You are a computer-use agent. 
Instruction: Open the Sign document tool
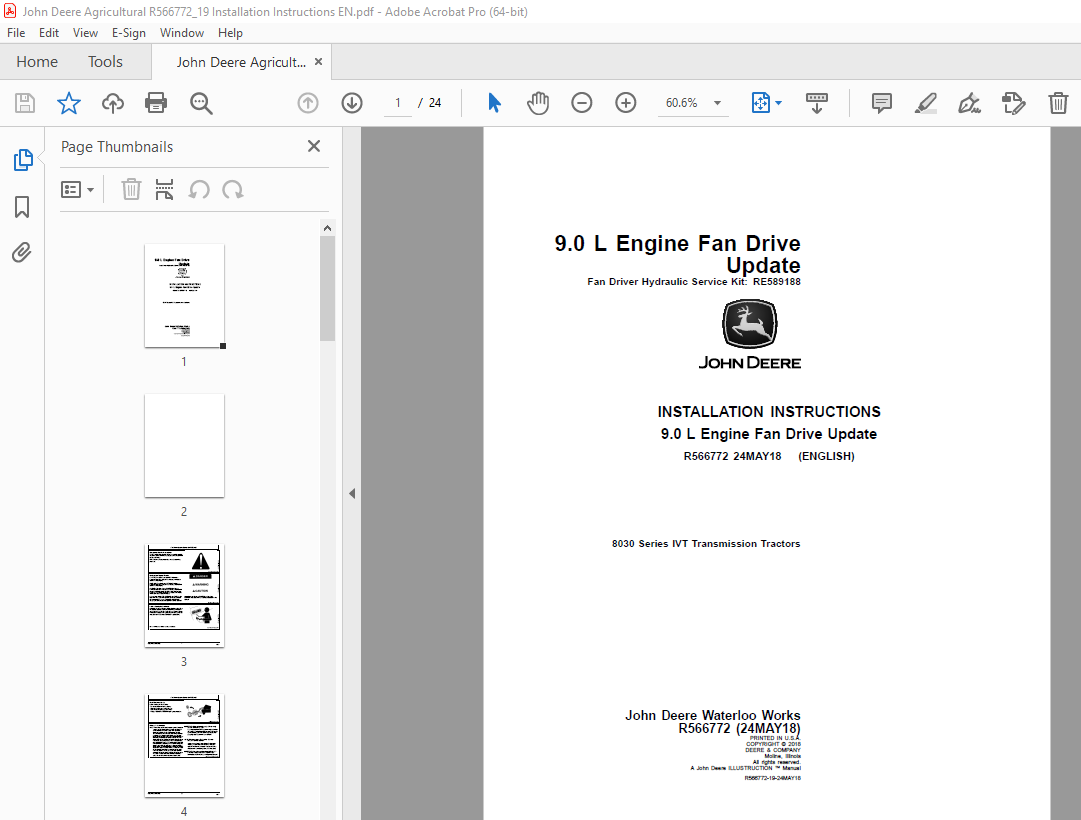pyautogui.click(x=969, y=103)
